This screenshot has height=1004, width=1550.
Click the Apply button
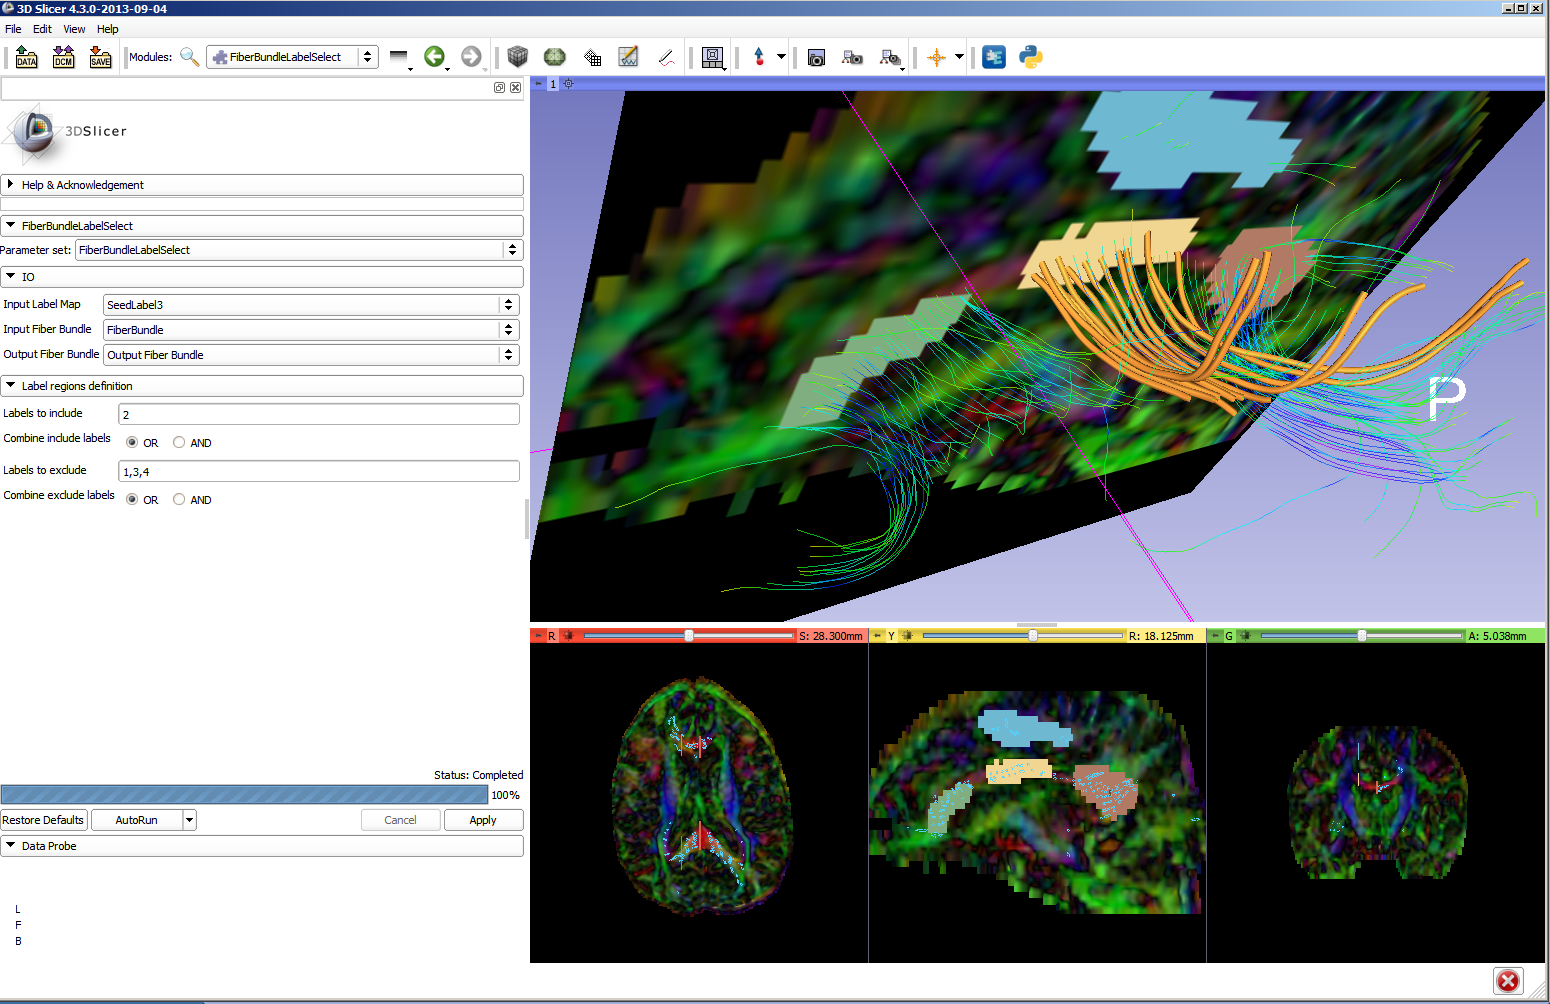click(x=482, y=820)
